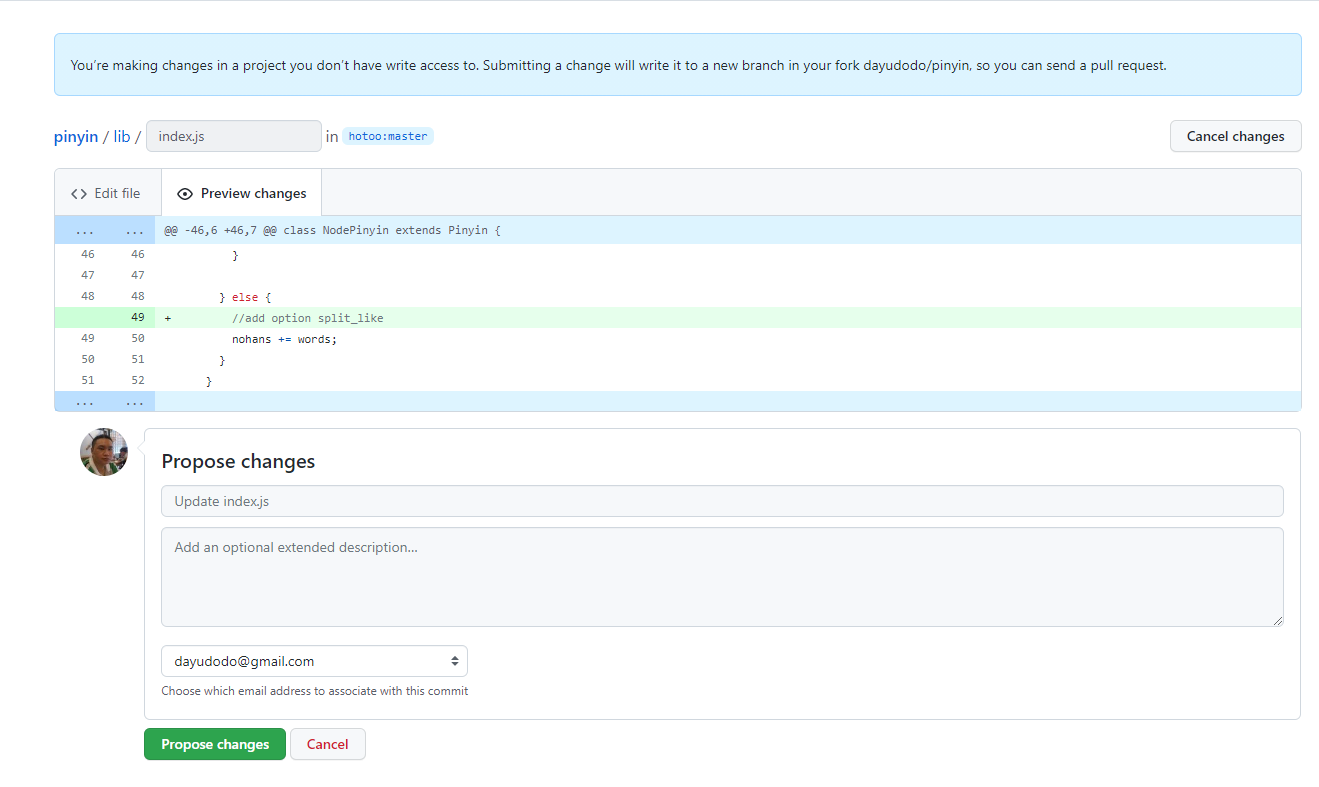Select the added line '//add option split_like'
This screenshot has width=1319, height=787.
pos(307,318)
